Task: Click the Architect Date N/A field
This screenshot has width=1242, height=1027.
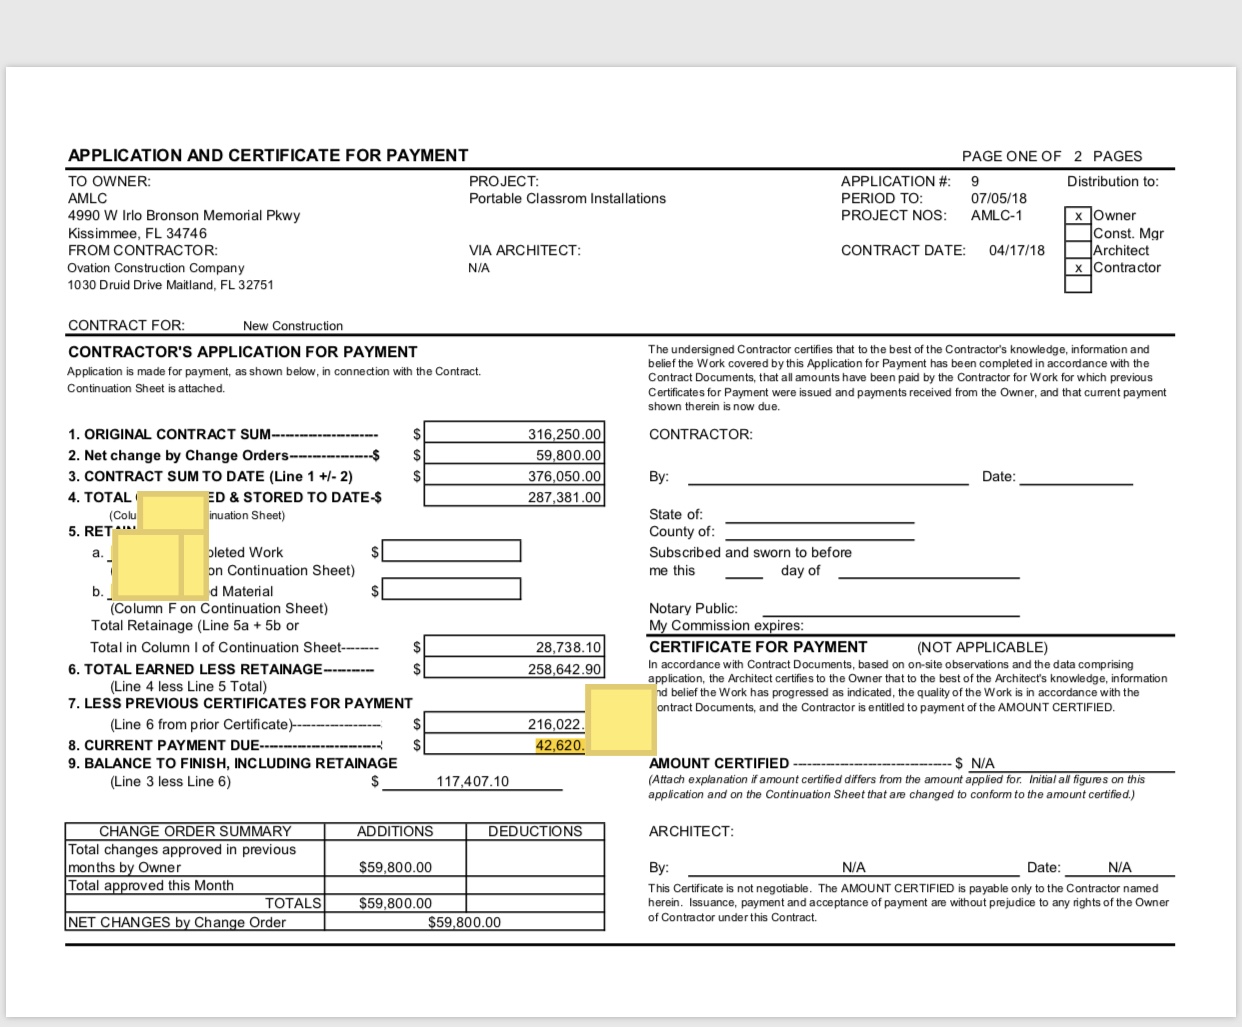Action: (x=1119, y=867)
